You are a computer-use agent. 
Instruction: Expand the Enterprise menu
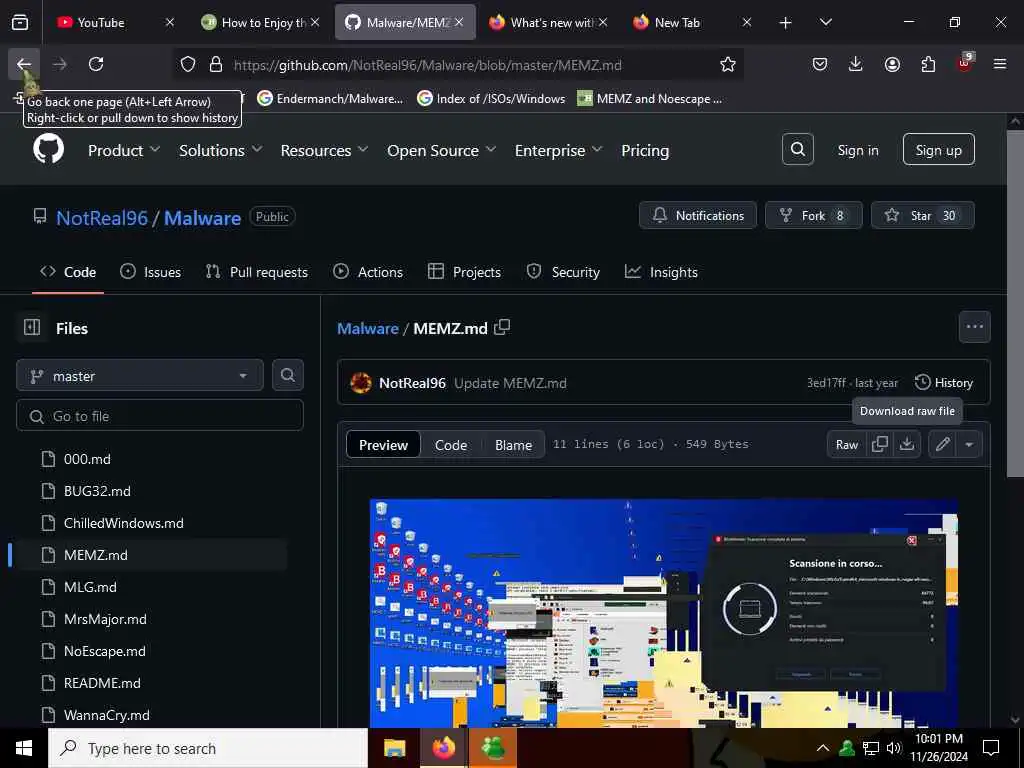pyautogui.click(x=558, y=150)
